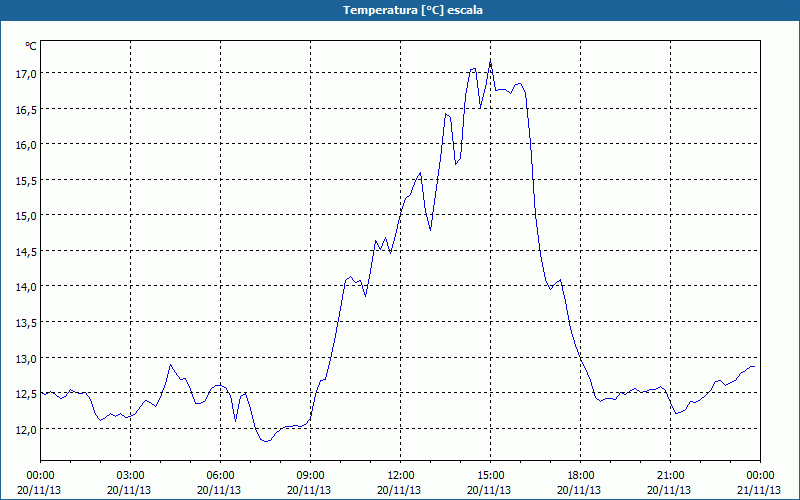Viewport: 800px width, 500px height.
Task: Click the °C unit label
Action: (x=31, y=46)
